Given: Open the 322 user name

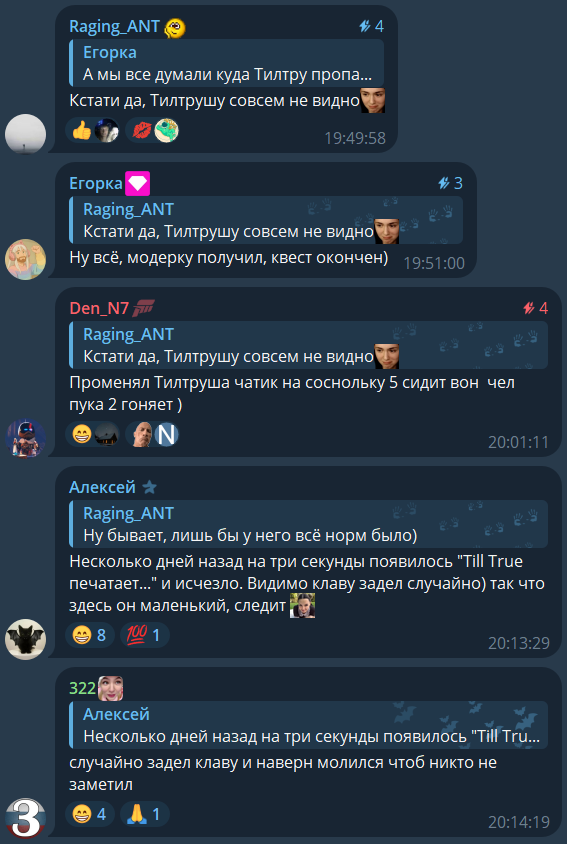Looking at the screenshot, I should pos(82,688).
